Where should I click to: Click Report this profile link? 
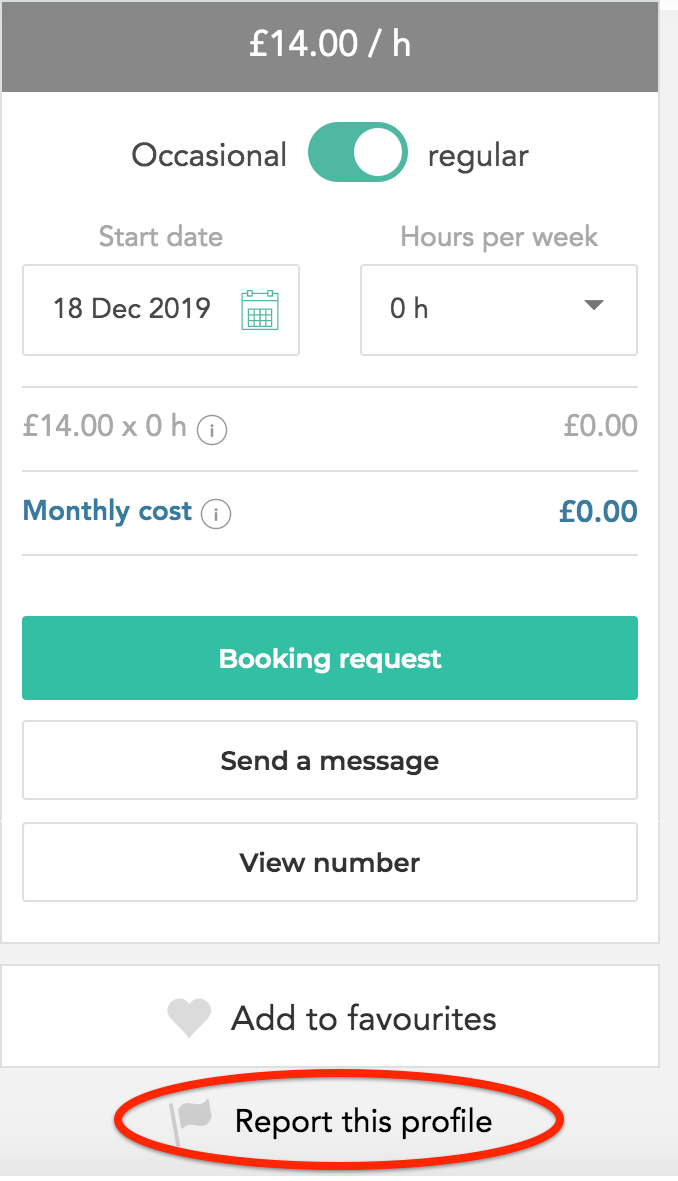[363, 1121]
